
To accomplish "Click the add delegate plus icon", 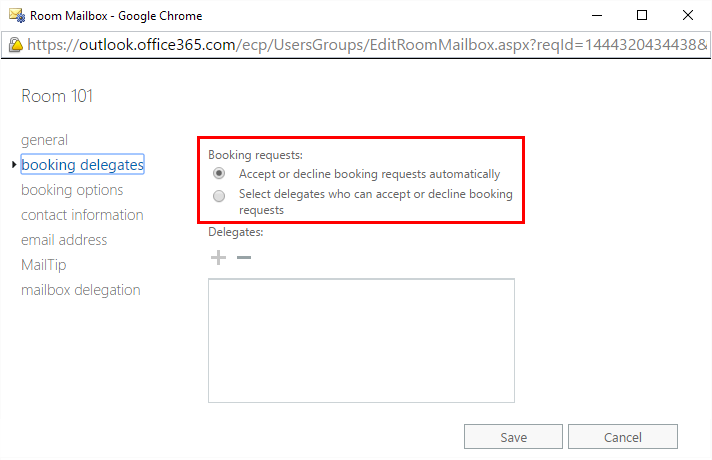I will point(218,258).
